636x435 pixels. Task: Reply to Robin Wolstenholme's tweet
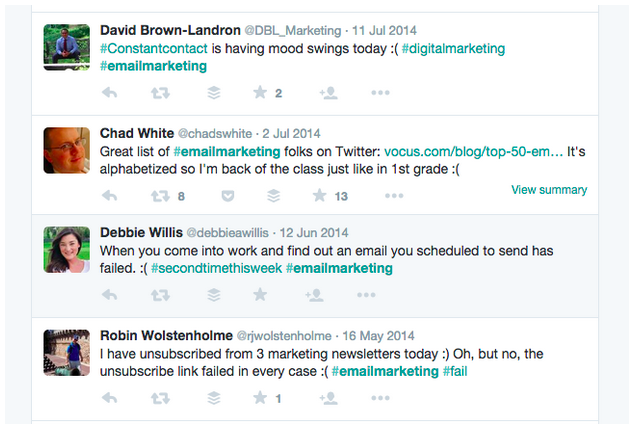coord(110,398)
